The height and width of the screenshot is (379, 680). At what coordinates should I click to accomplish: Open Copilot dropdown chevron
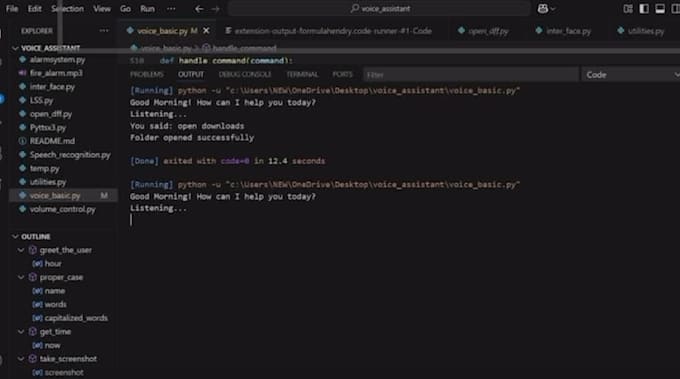coord(553,9)
